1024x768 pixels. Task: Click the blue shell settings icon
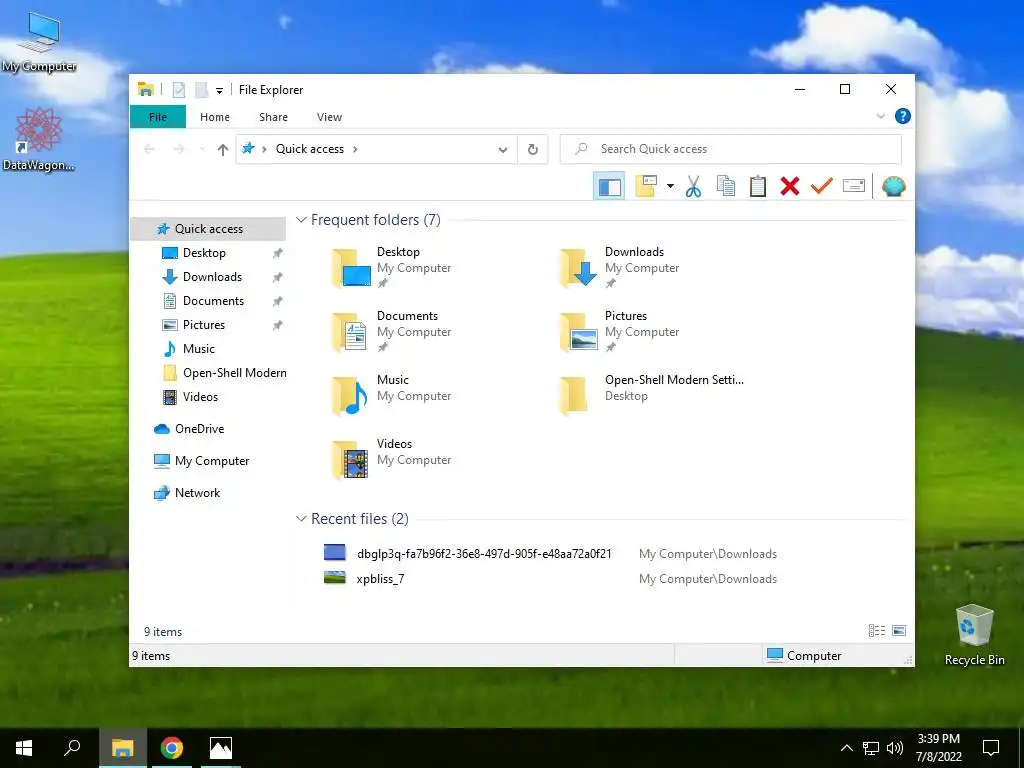click(893, 186)
